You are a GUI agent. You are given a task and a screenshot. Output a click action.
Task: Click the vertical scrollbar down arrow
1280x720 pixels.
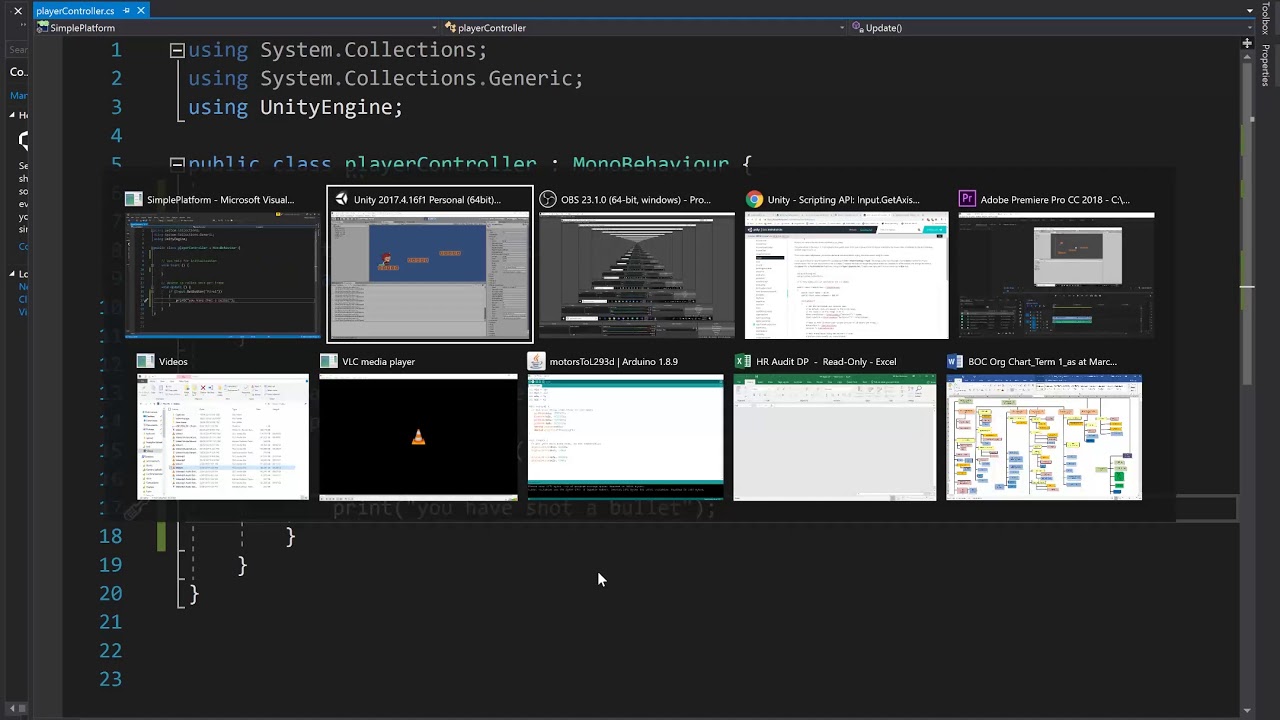1247,710
